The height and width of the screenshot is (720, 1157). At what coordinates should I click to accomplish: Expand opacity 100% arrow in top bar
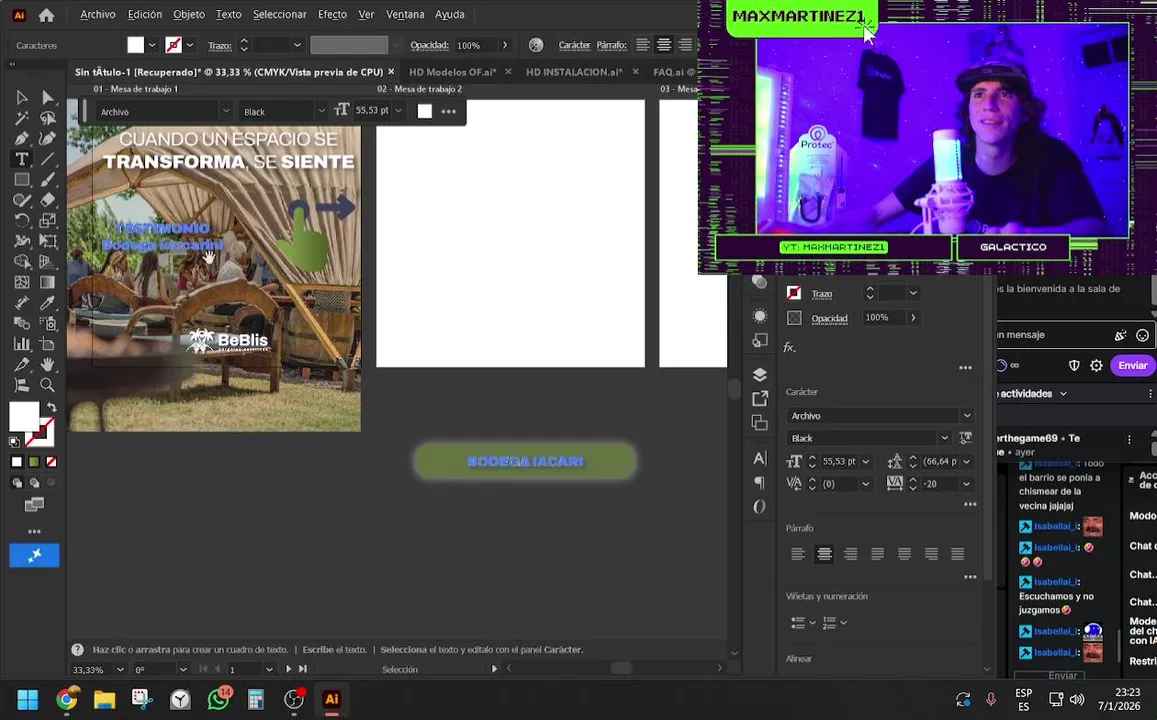point(505,45)
